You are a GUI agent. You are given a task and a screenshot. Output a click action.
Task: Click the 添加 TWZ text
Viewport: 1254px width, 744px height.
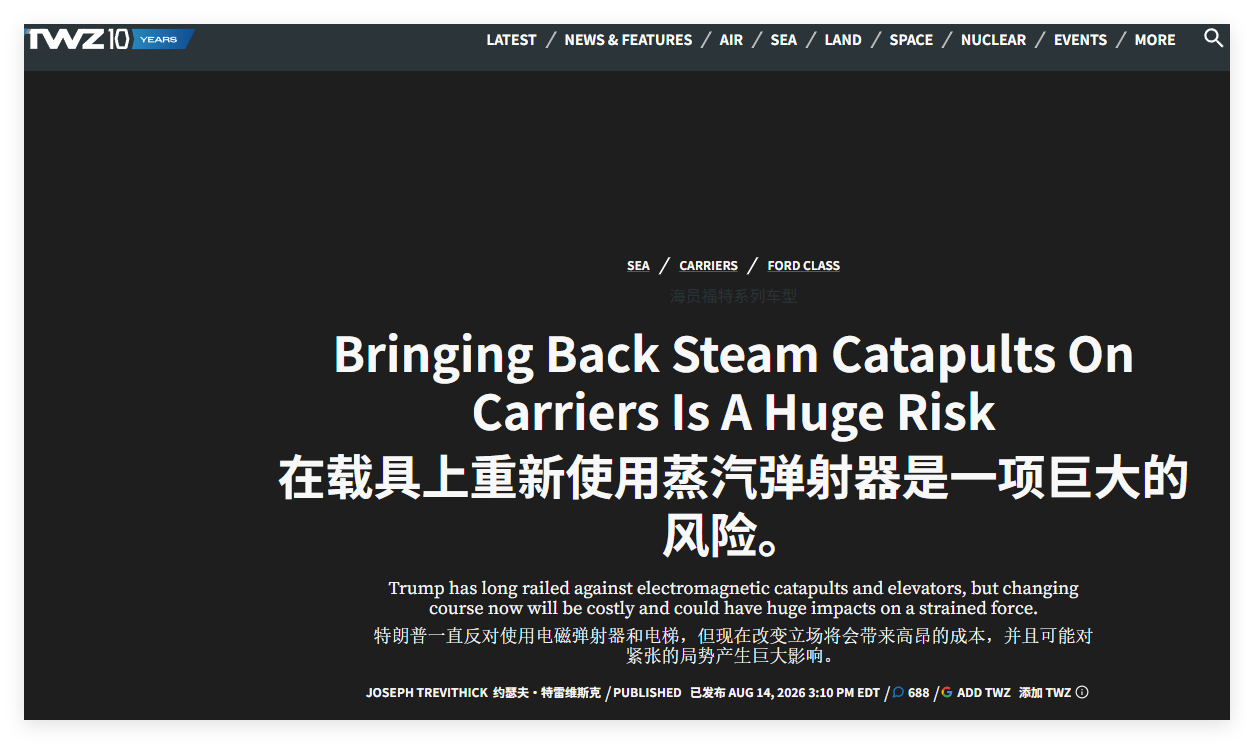[x=1045, y=693]
